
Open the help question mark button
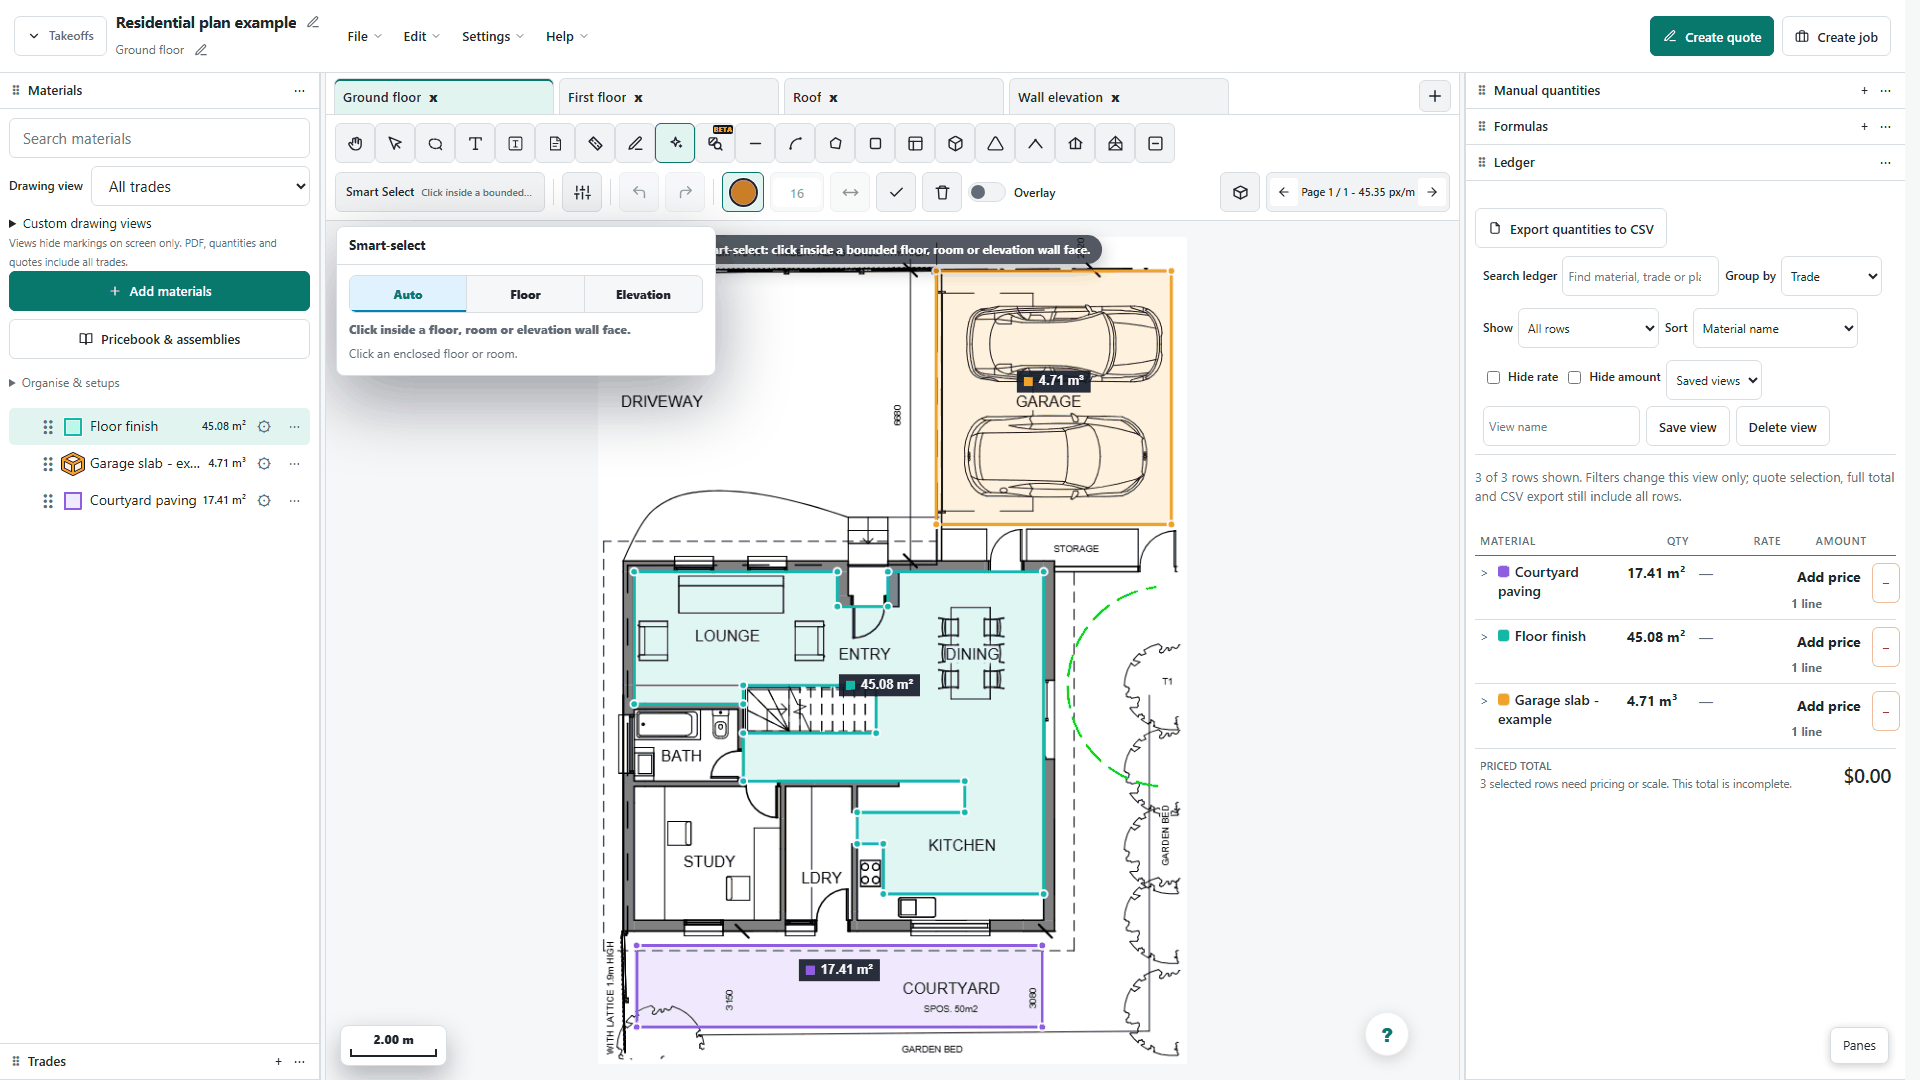1386,1035
